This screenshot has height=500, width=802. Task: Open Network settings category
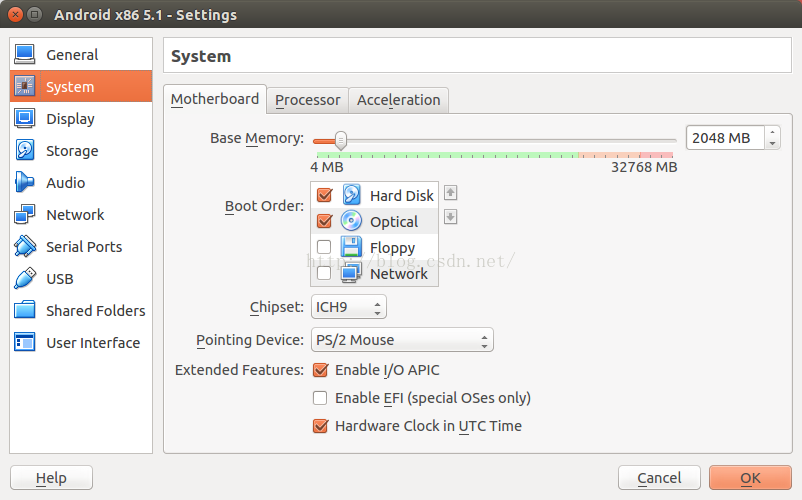tap(81, 214)
